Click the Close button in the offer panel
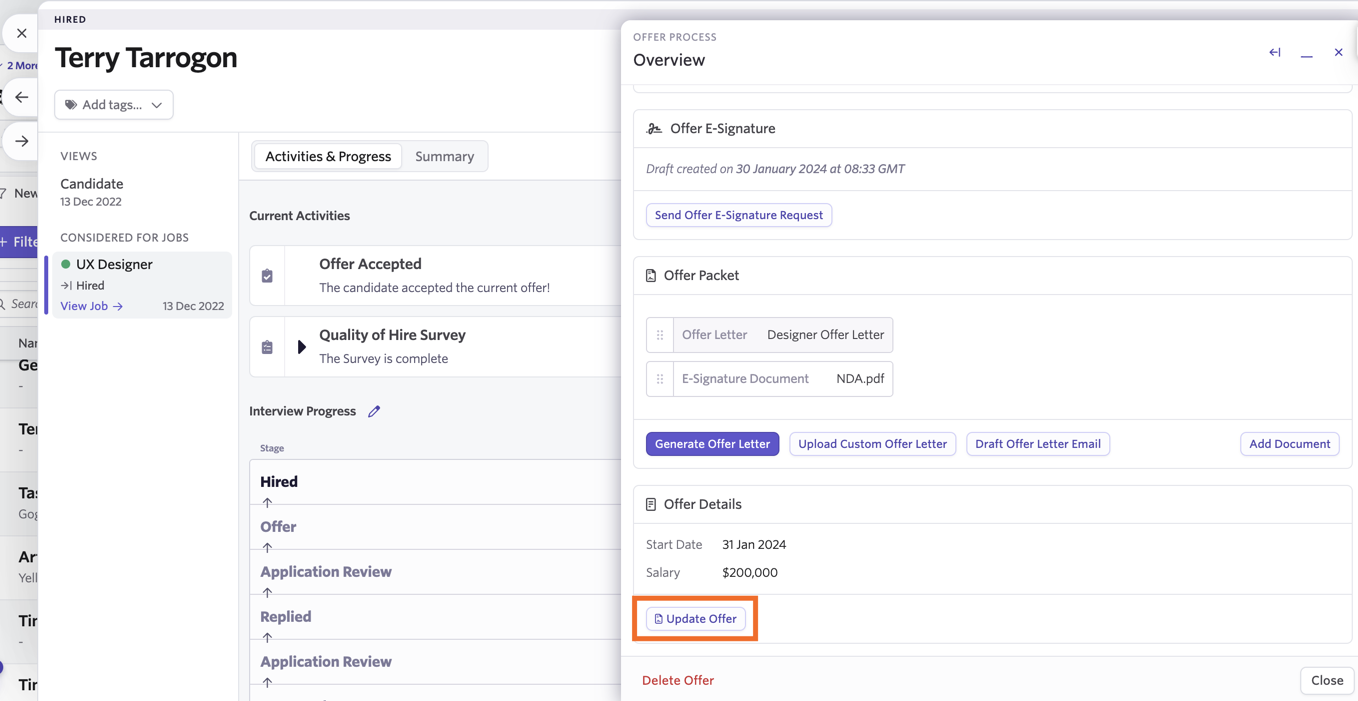The image size is (1358, 701). (x=1327, y=681)
